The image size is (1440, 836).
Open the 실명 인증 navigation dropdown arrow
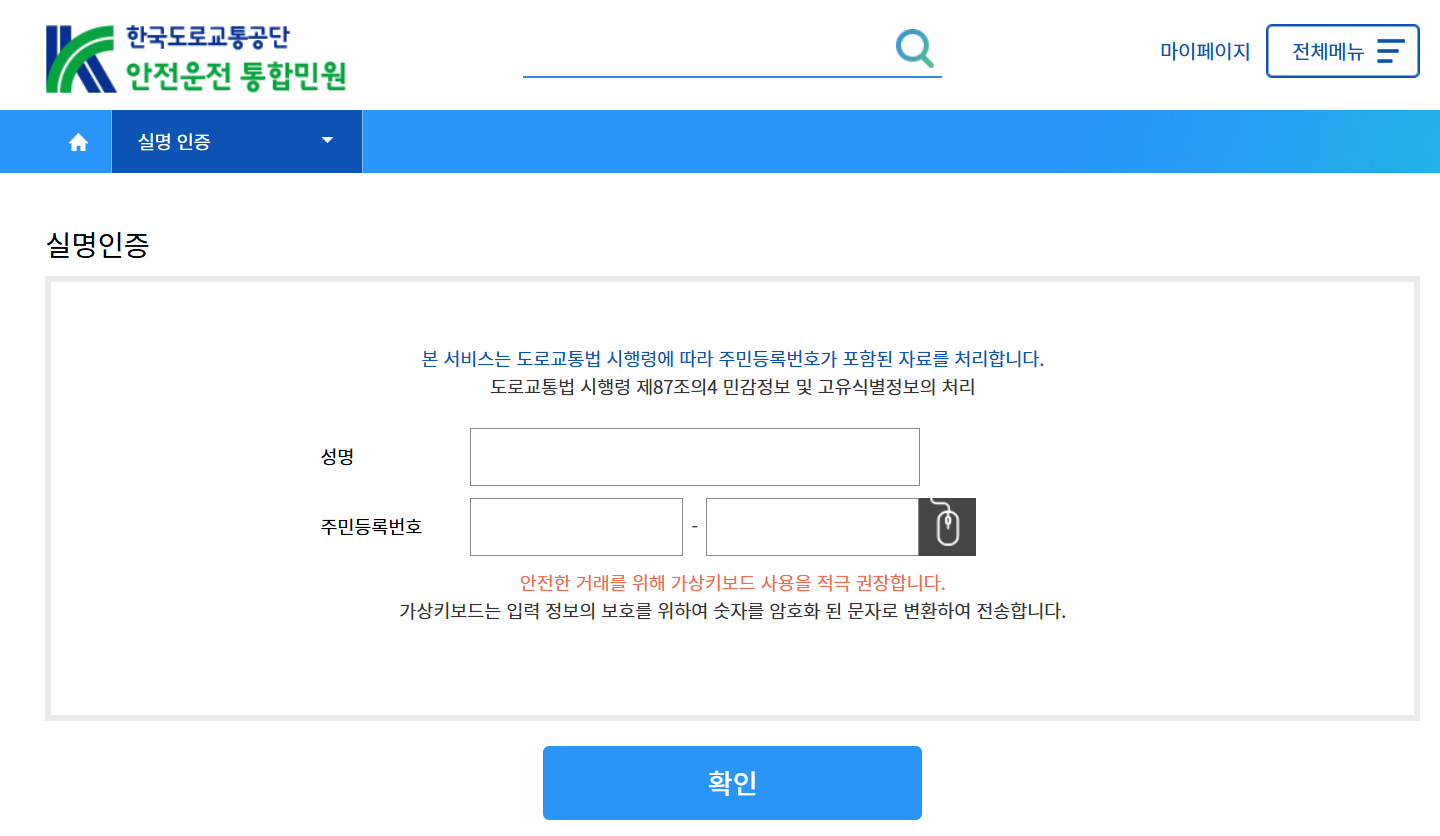click(326, 141)
